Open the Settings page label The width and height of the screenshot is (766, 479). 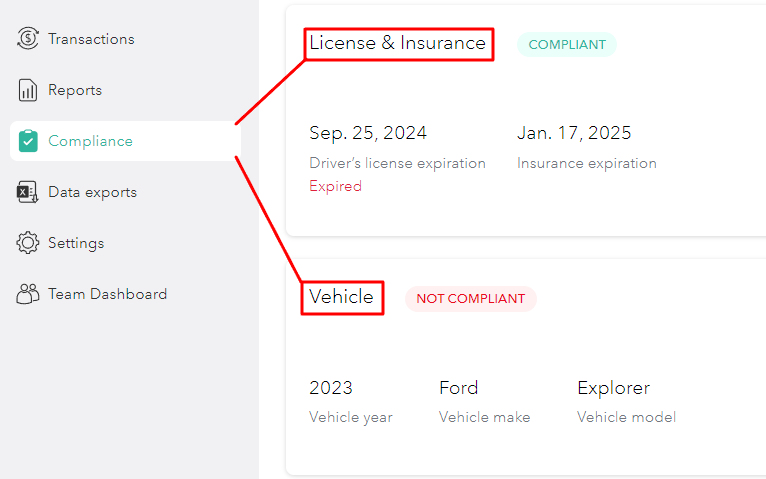tap(76, 243)
